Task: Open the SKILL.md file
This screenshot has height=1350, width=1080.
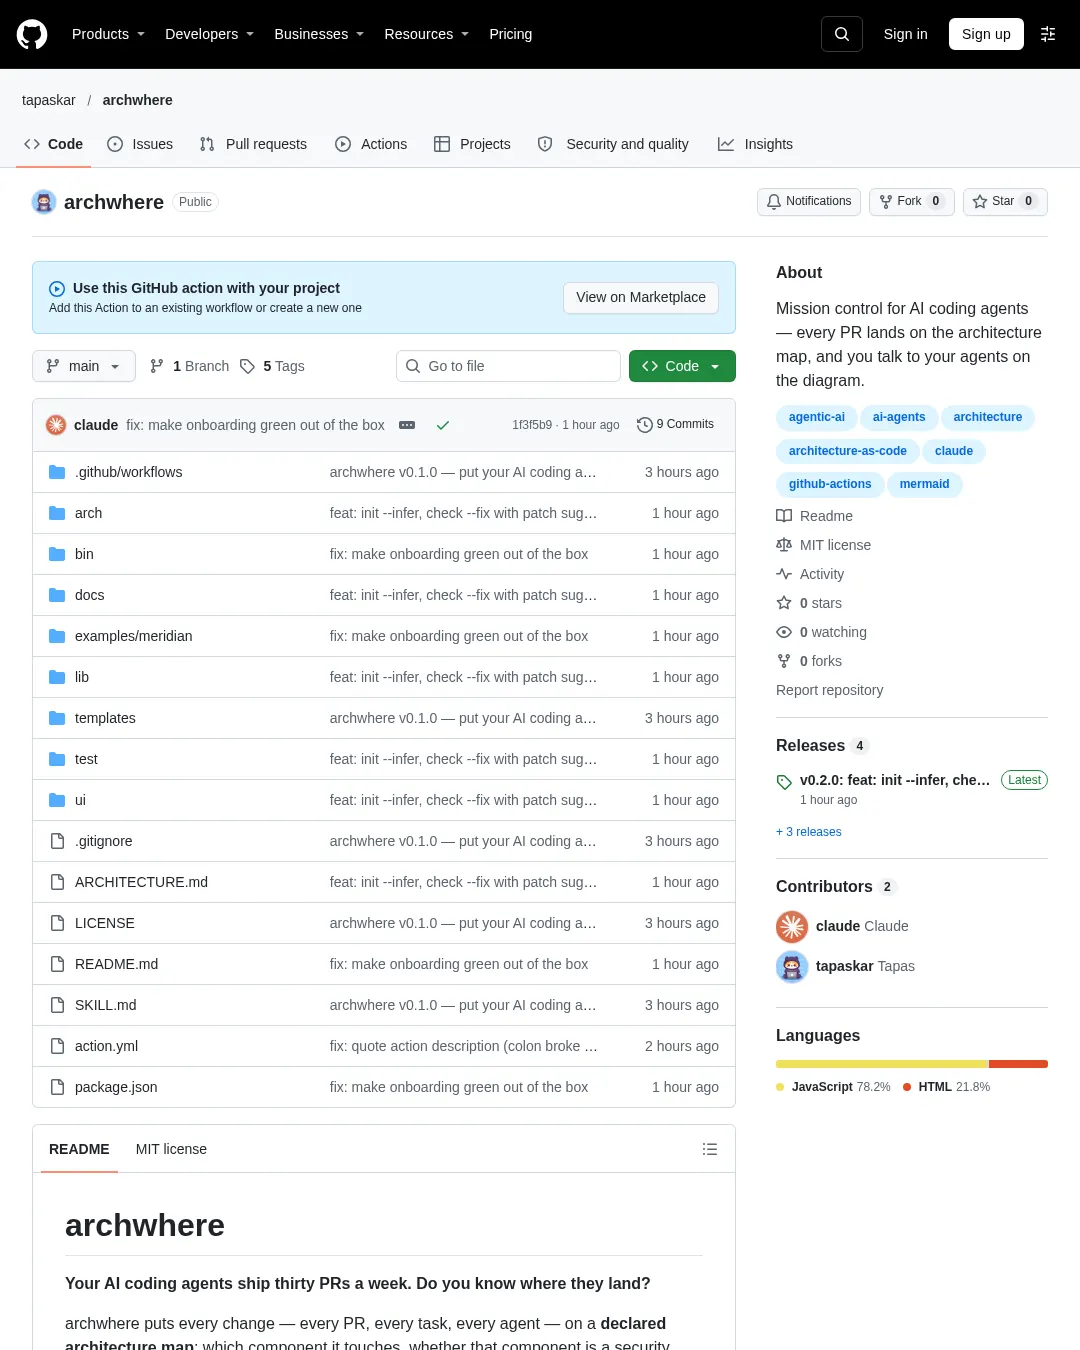Action: [105, 1005]
